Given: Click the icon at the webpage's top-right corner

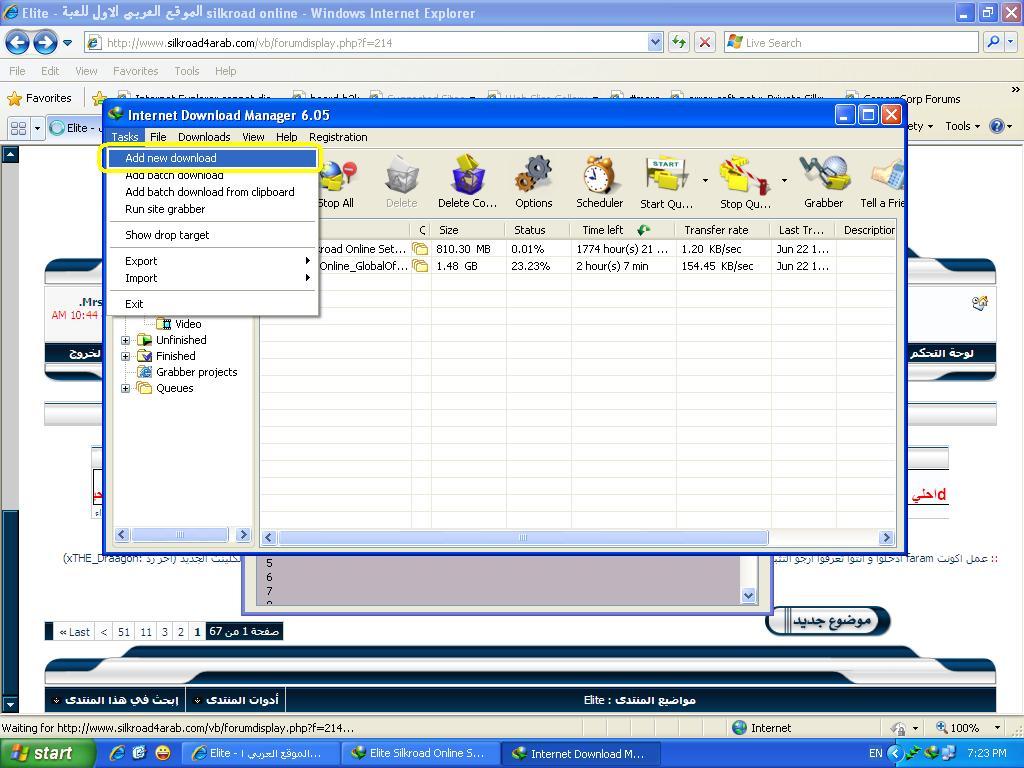Looking at the screenshot, I should click(x=980, y=303).
